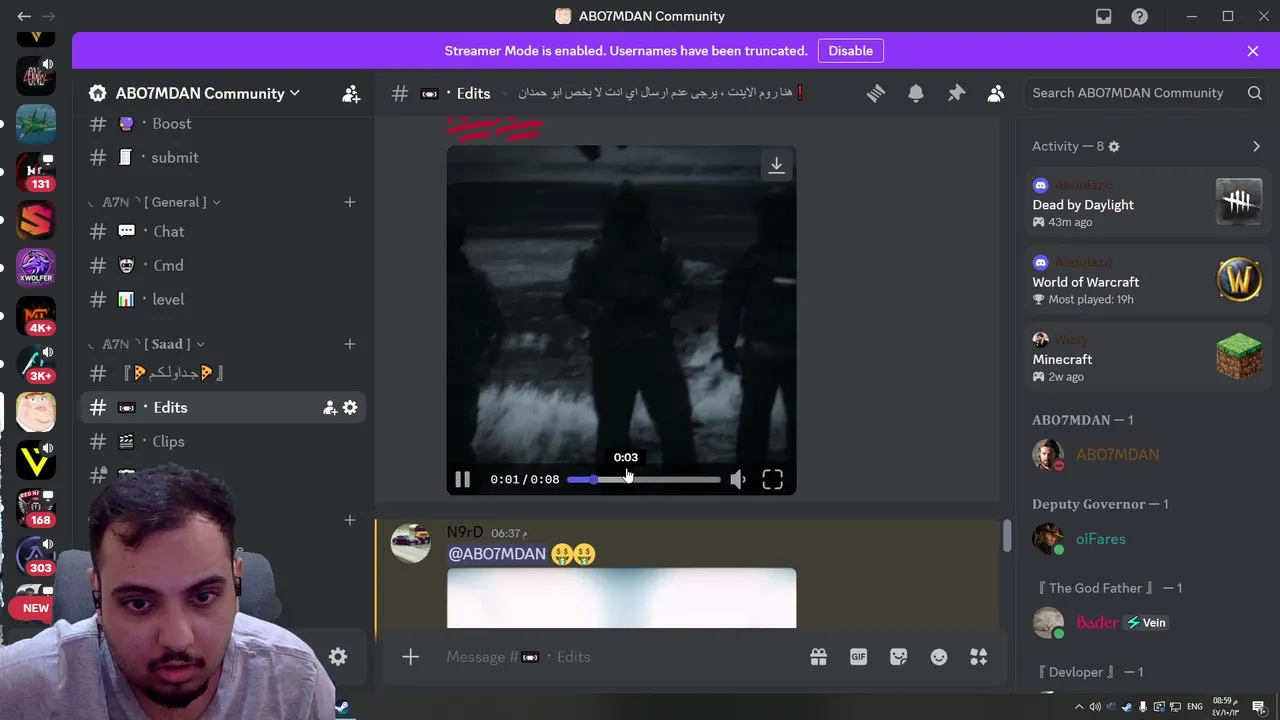Seek on the video progress bar

click(x=644, y=480)
